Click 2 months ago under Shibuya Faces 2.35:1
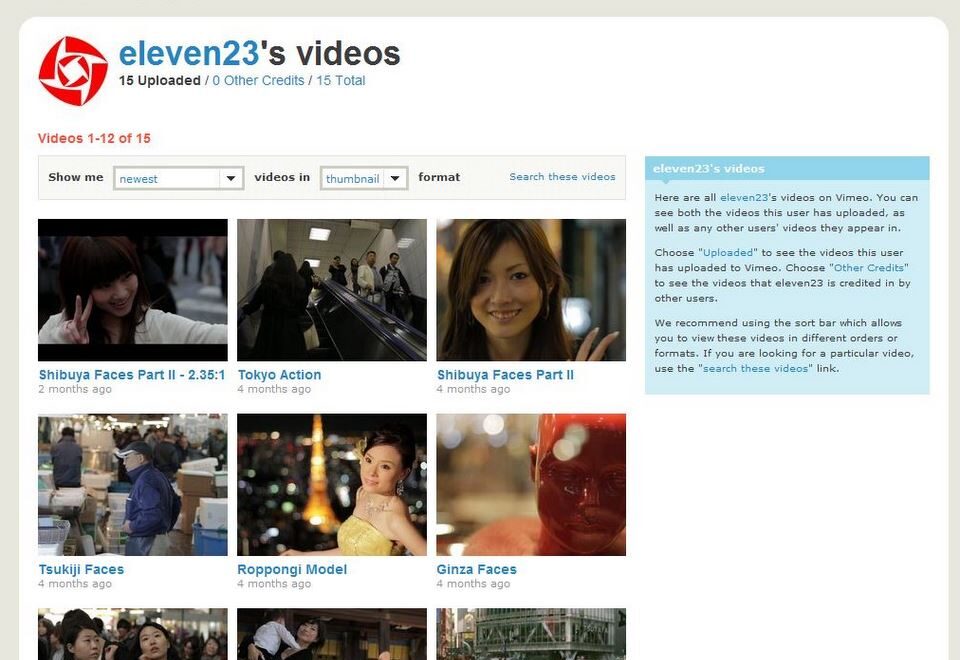Viewport: 960px width, 660px height. 75,389
